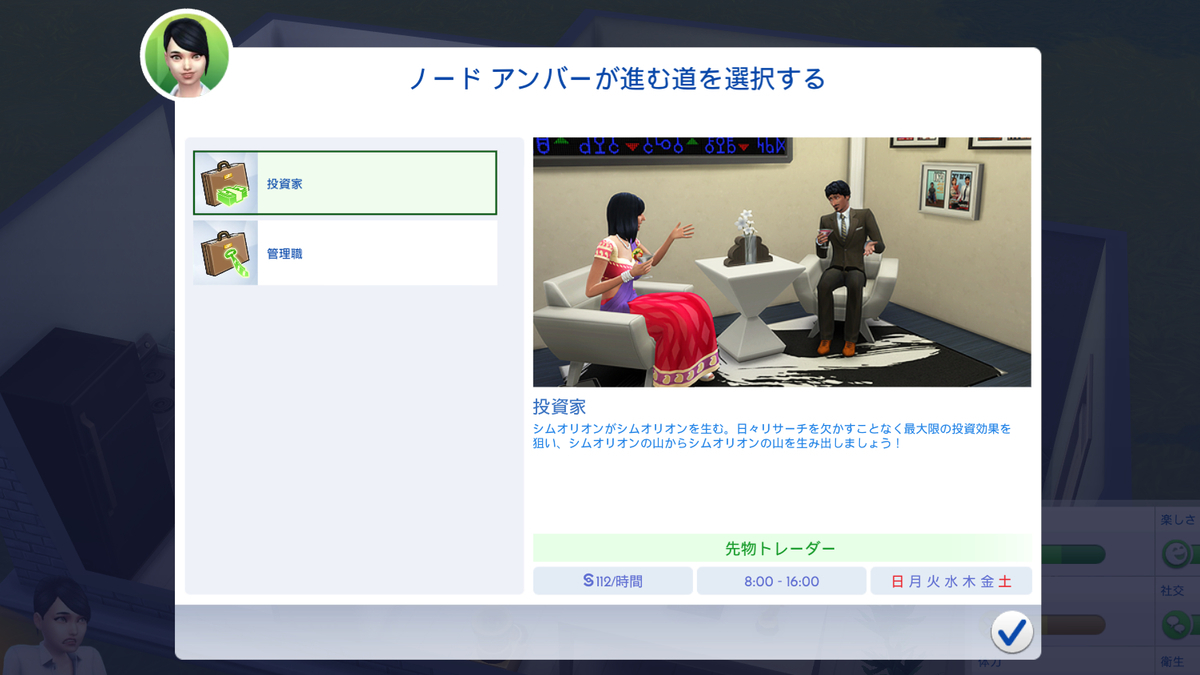Click the 楽しさ fun need icon
The height and width of the screenshot is (675, 1200).
point(1176,553)
